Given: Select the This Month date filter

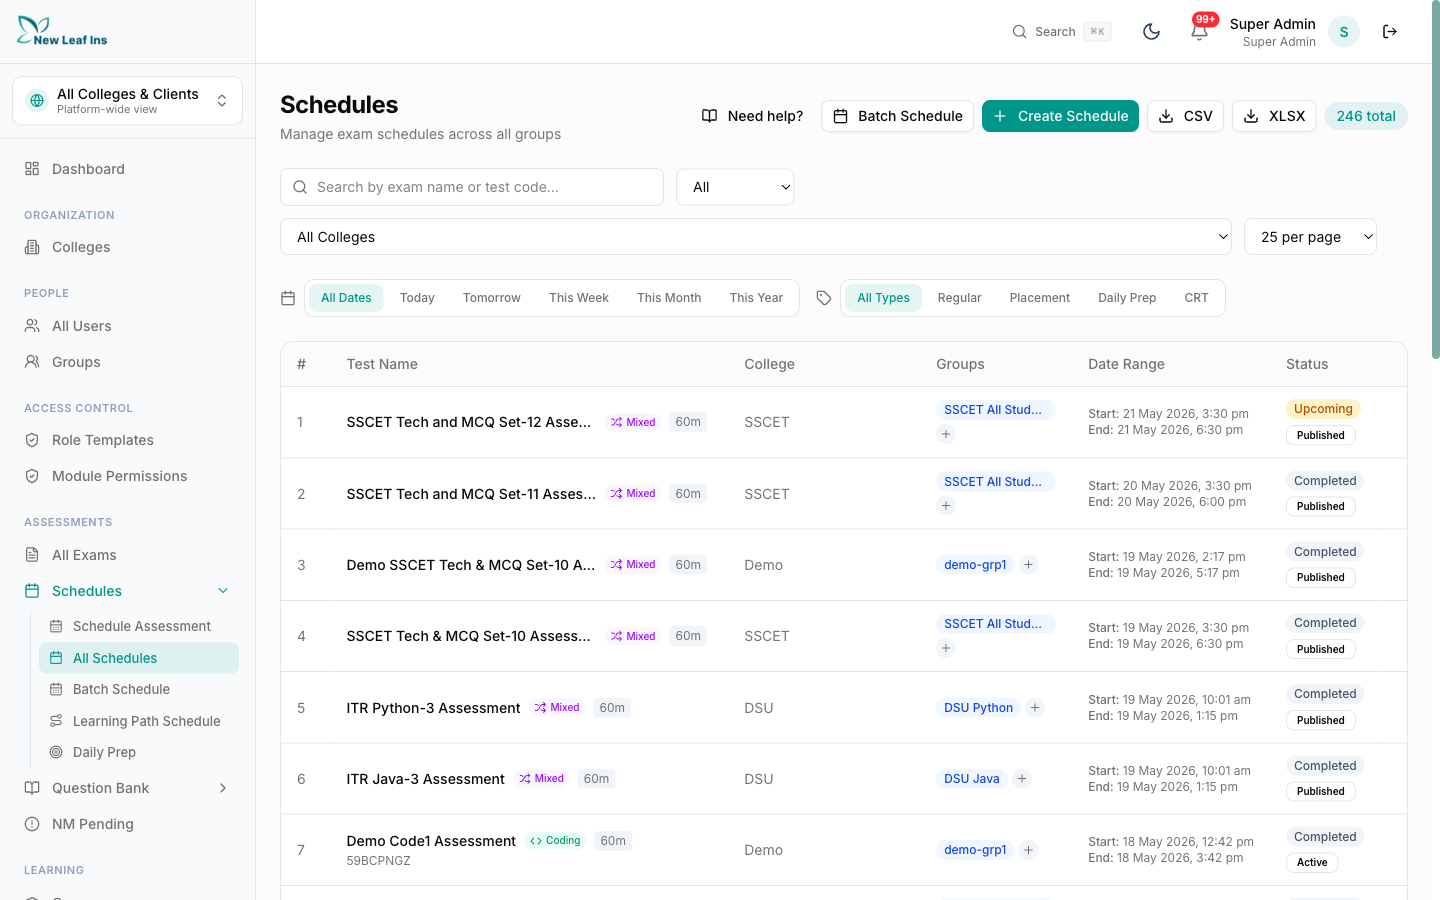Looking at the screenshot, I should [x=669, y=298].
